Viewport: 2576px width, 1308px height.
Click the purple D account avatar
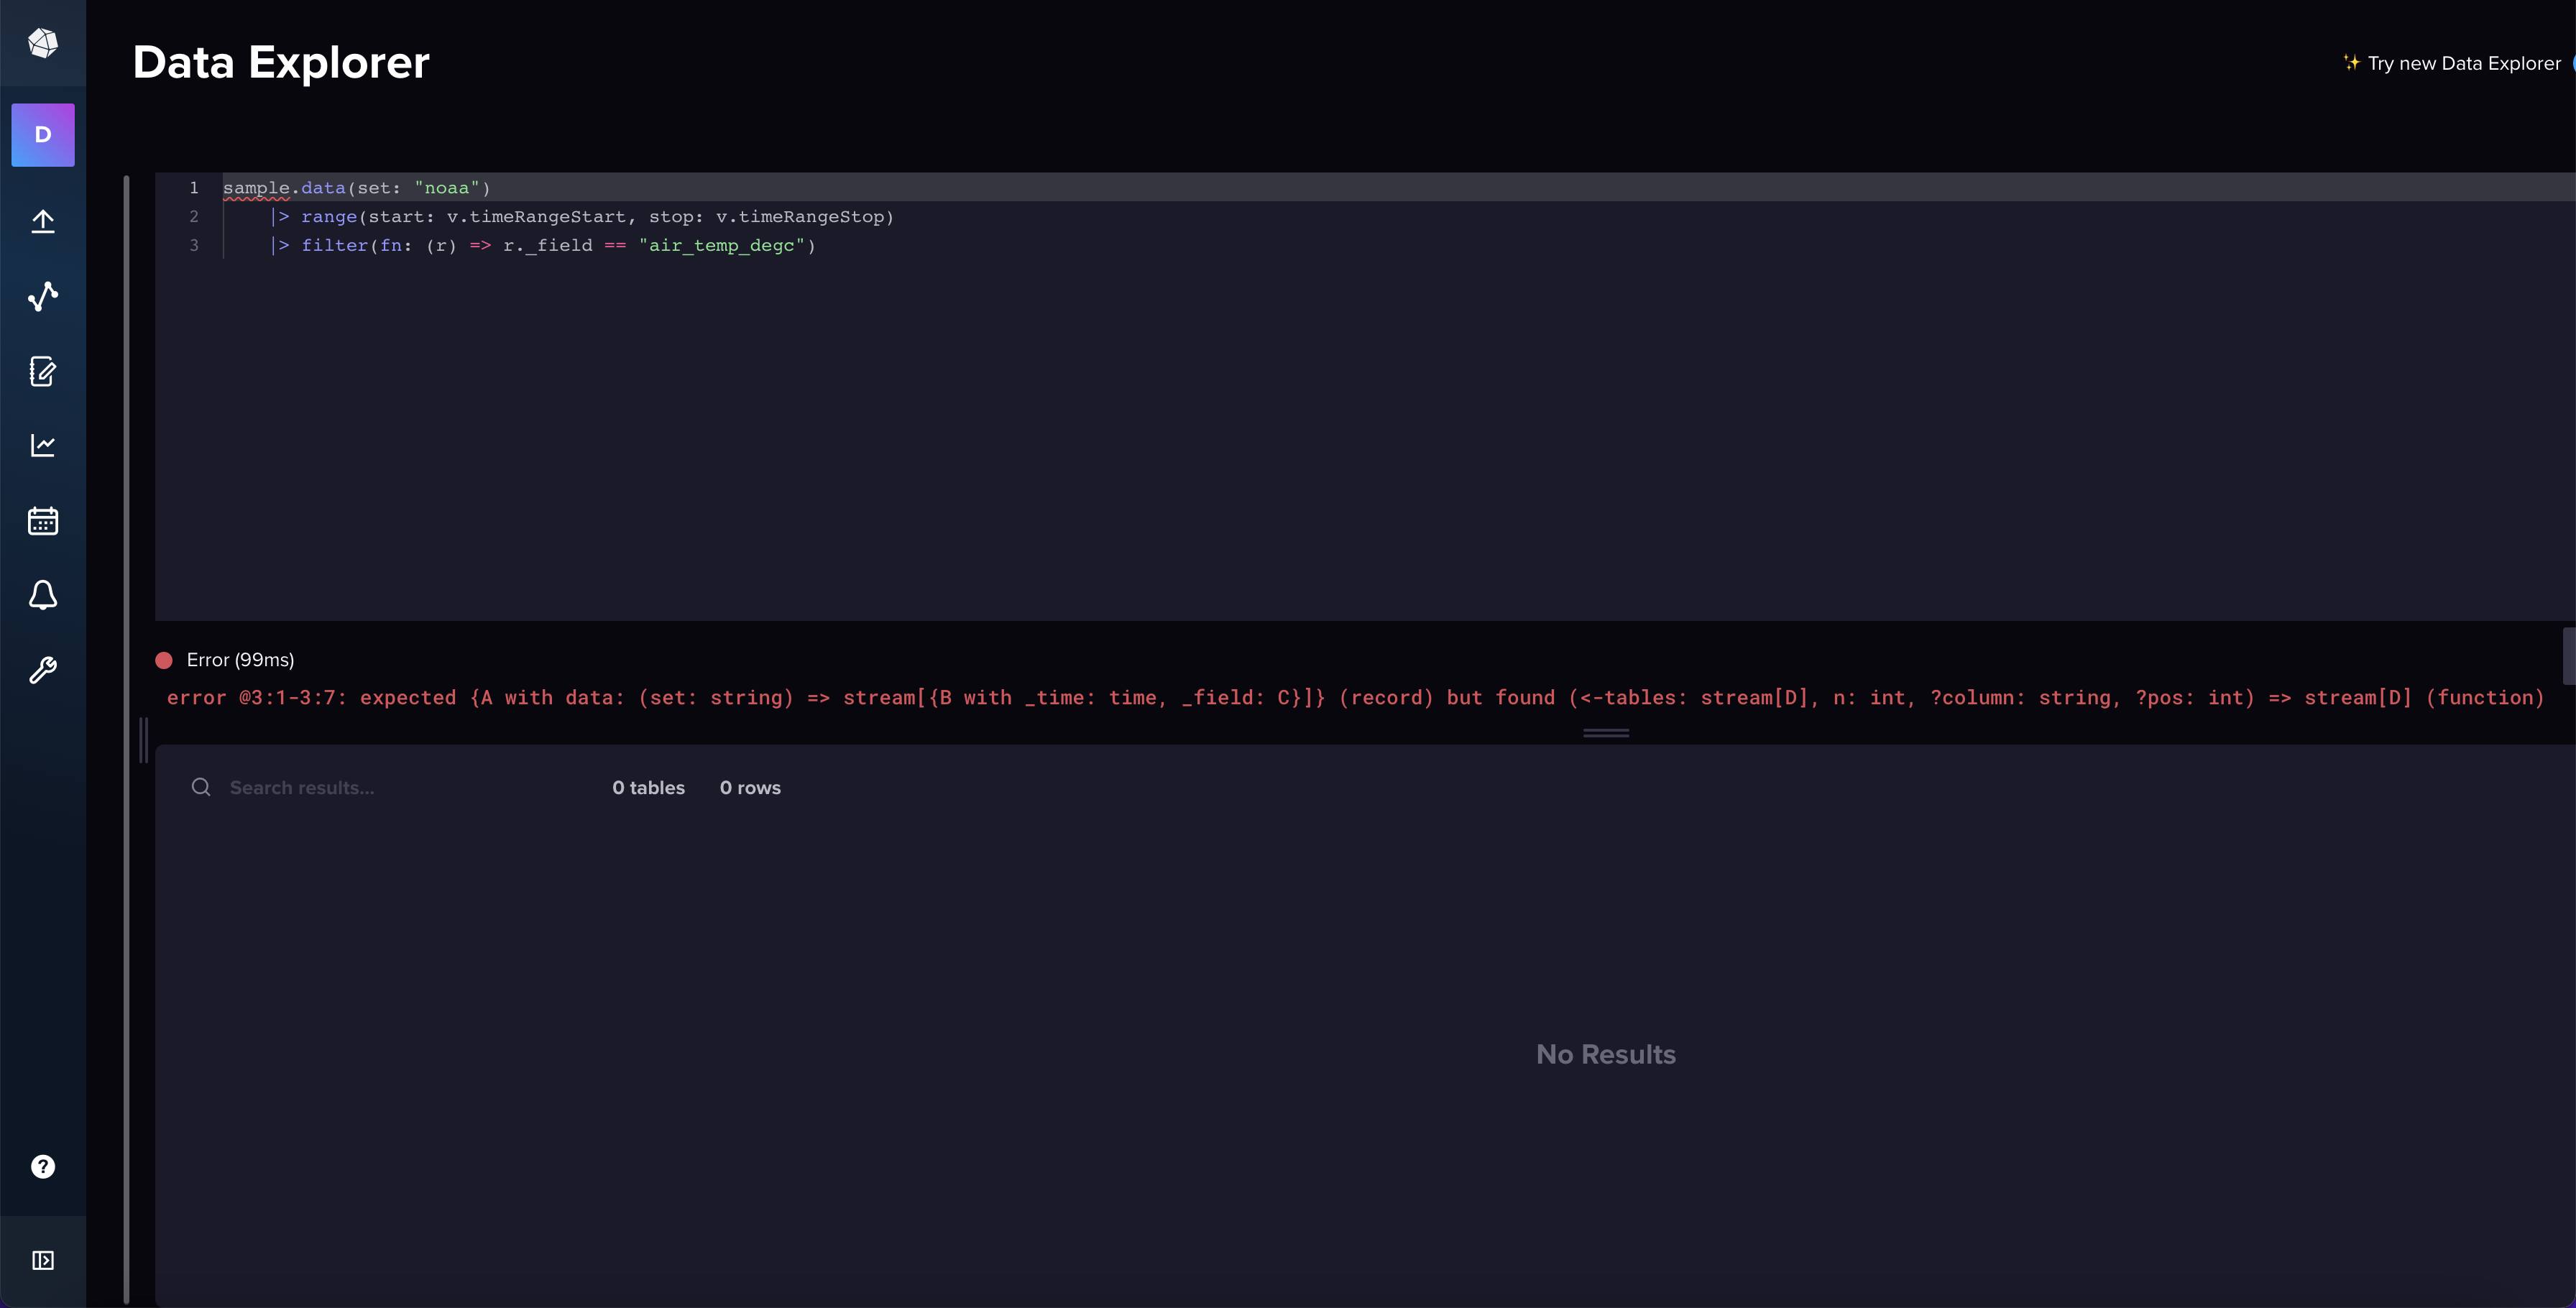coord(43,135)
